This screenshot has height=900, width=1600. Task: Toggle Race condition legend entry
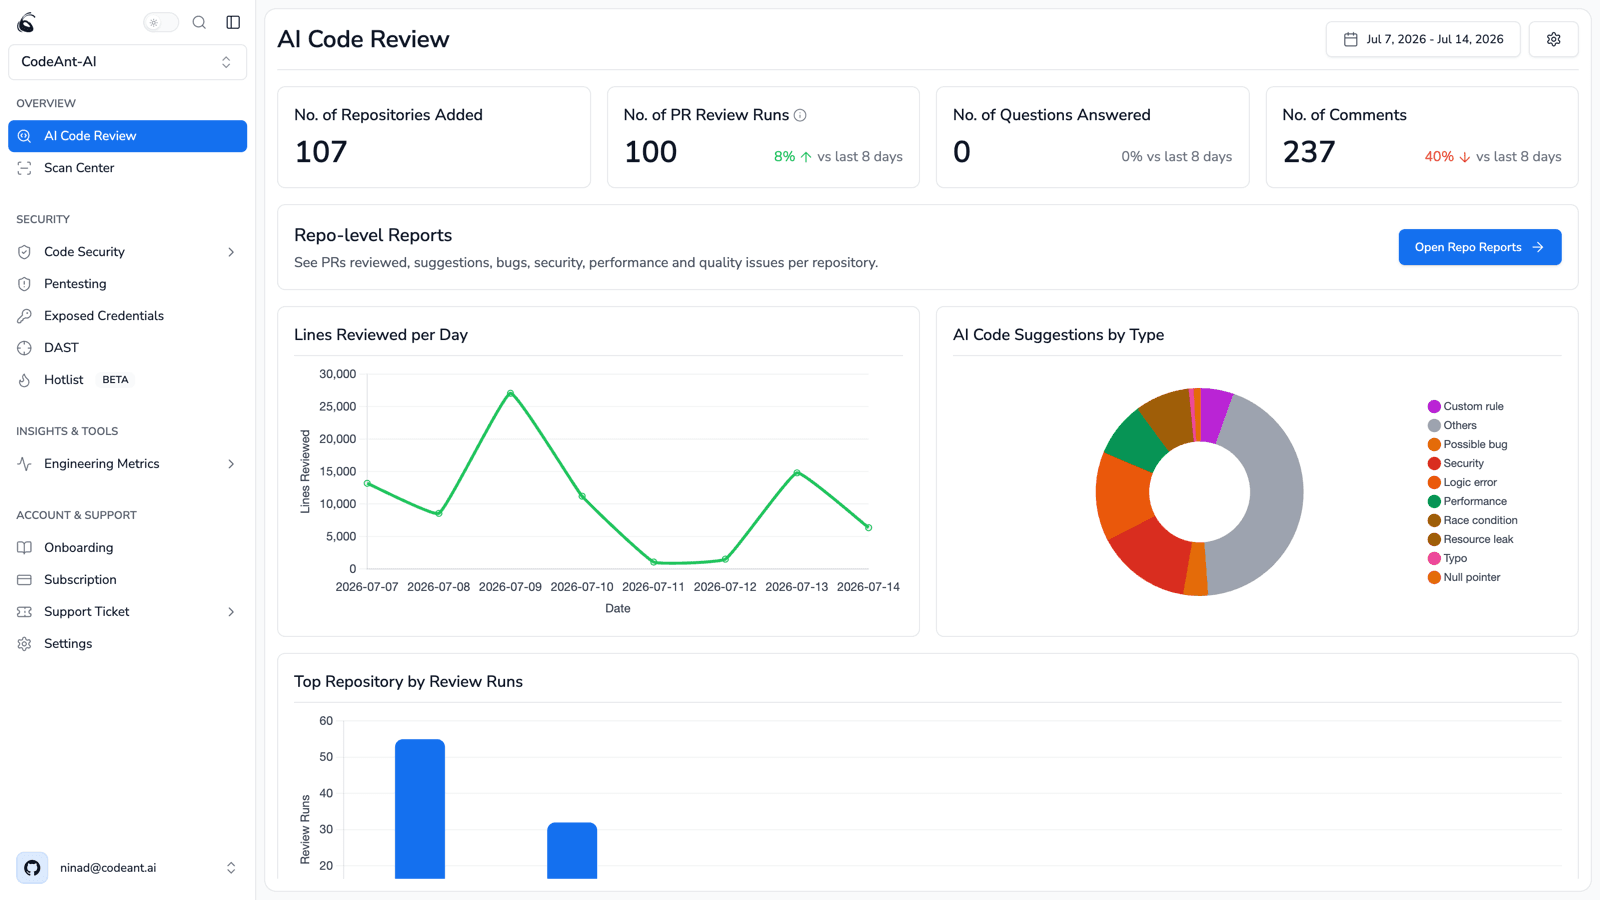(1472, 520)
